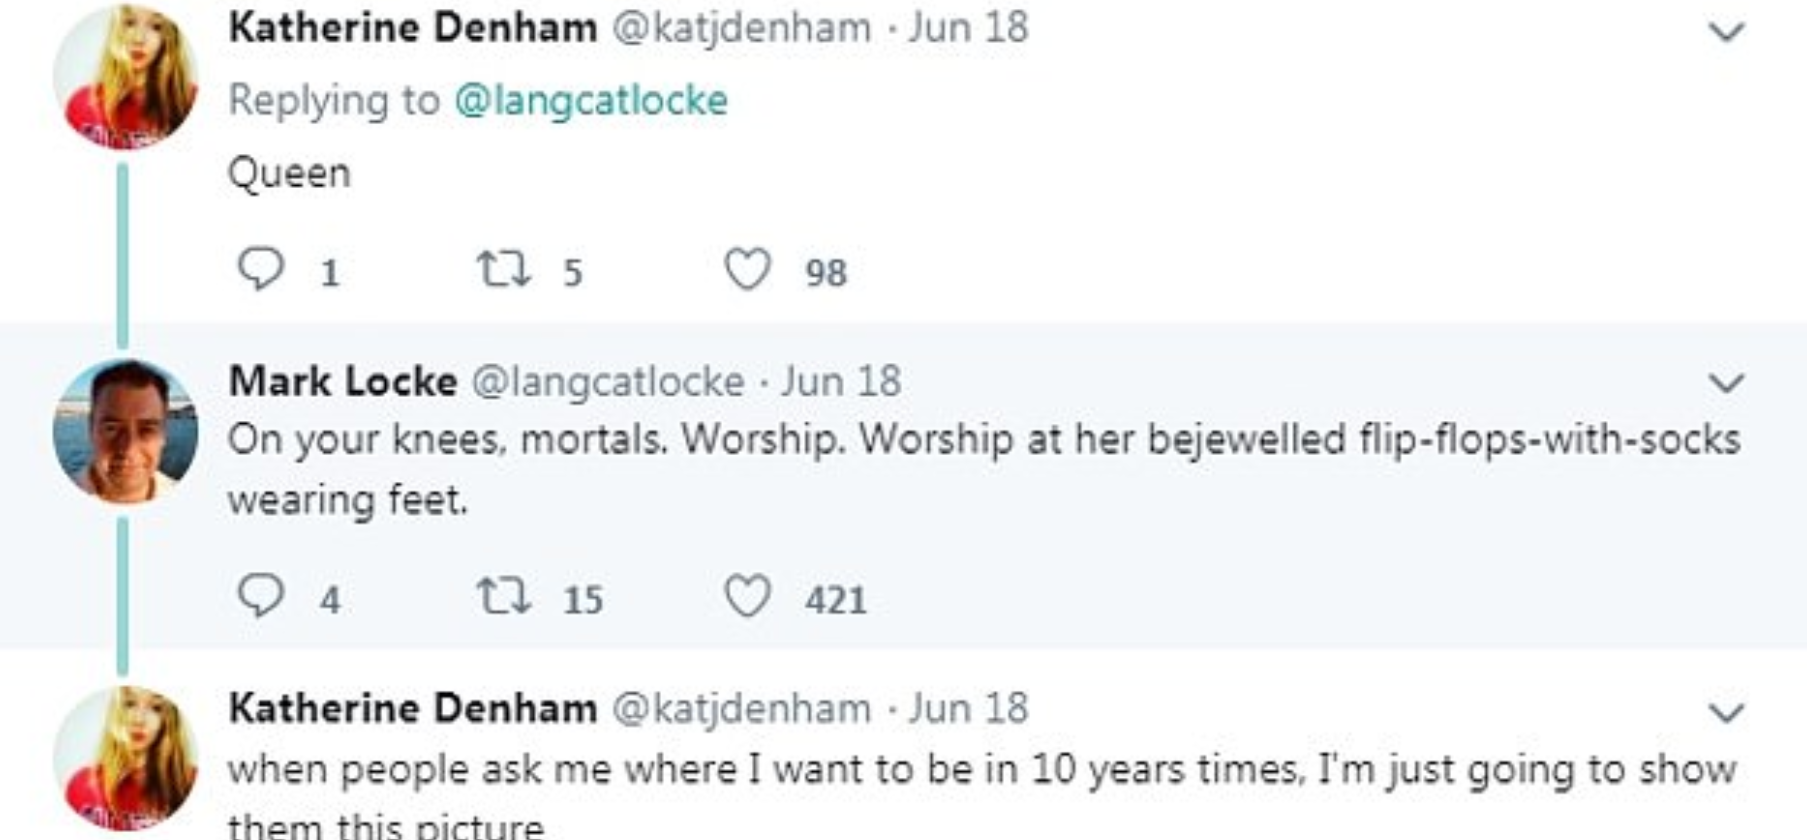Retweet Katherine Denham's "Queen" tweet
This screenshot has width=1807, height=840.
[503, 269]
